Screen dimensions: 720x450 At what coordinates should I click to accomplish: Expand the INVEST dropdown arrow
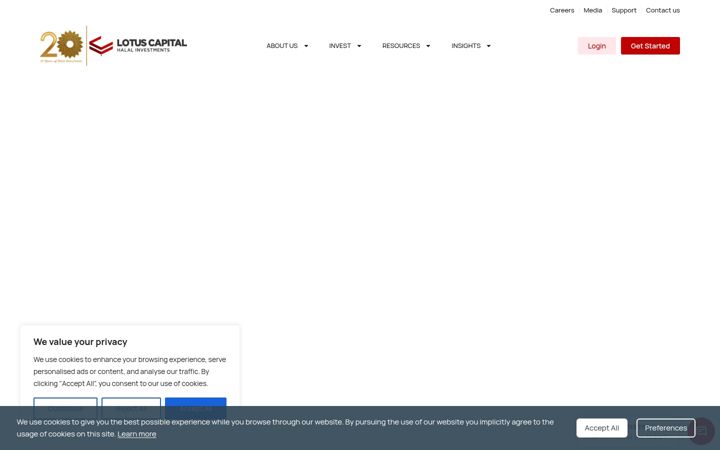click(359, 46)
